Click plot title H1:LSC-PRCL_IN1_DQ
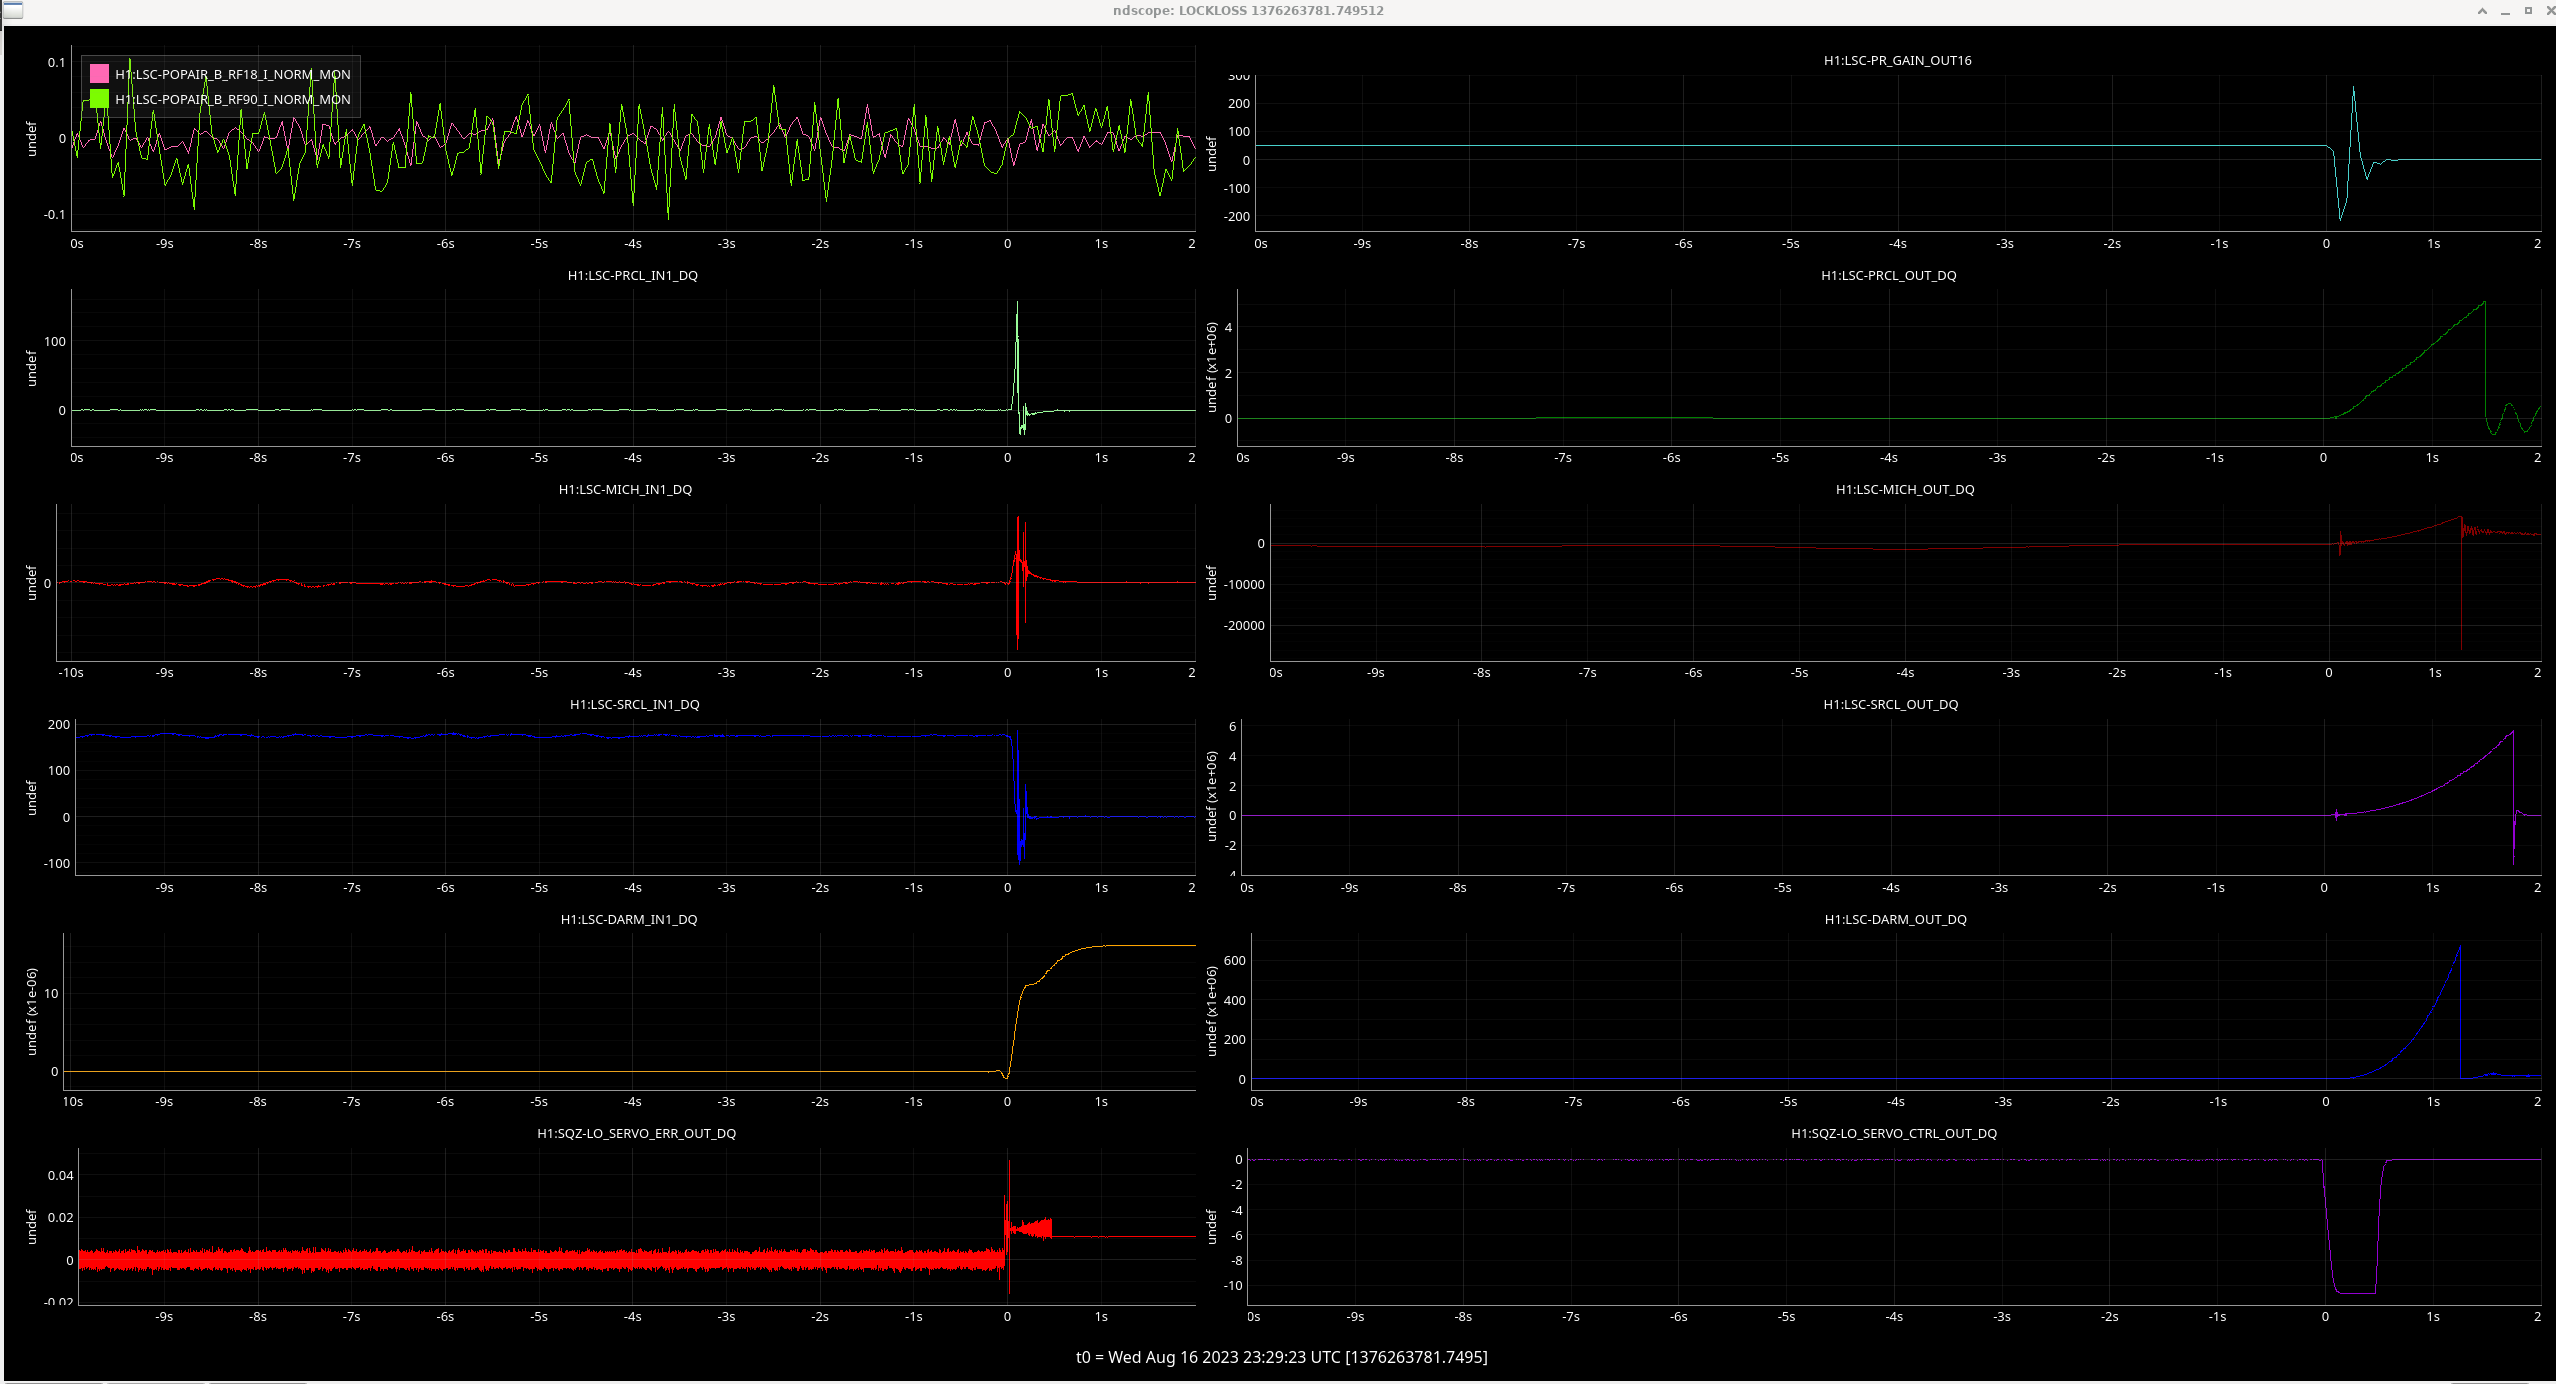This screenshot has width=2556, height=1384. tap(633, 275)
